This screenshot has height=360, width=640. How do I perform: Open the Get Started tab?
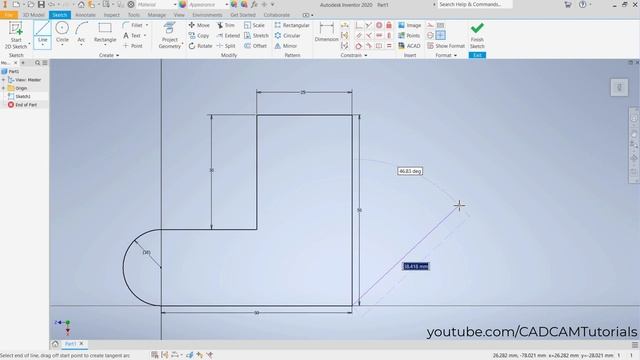pyautogui.click(x=243, y=15)
